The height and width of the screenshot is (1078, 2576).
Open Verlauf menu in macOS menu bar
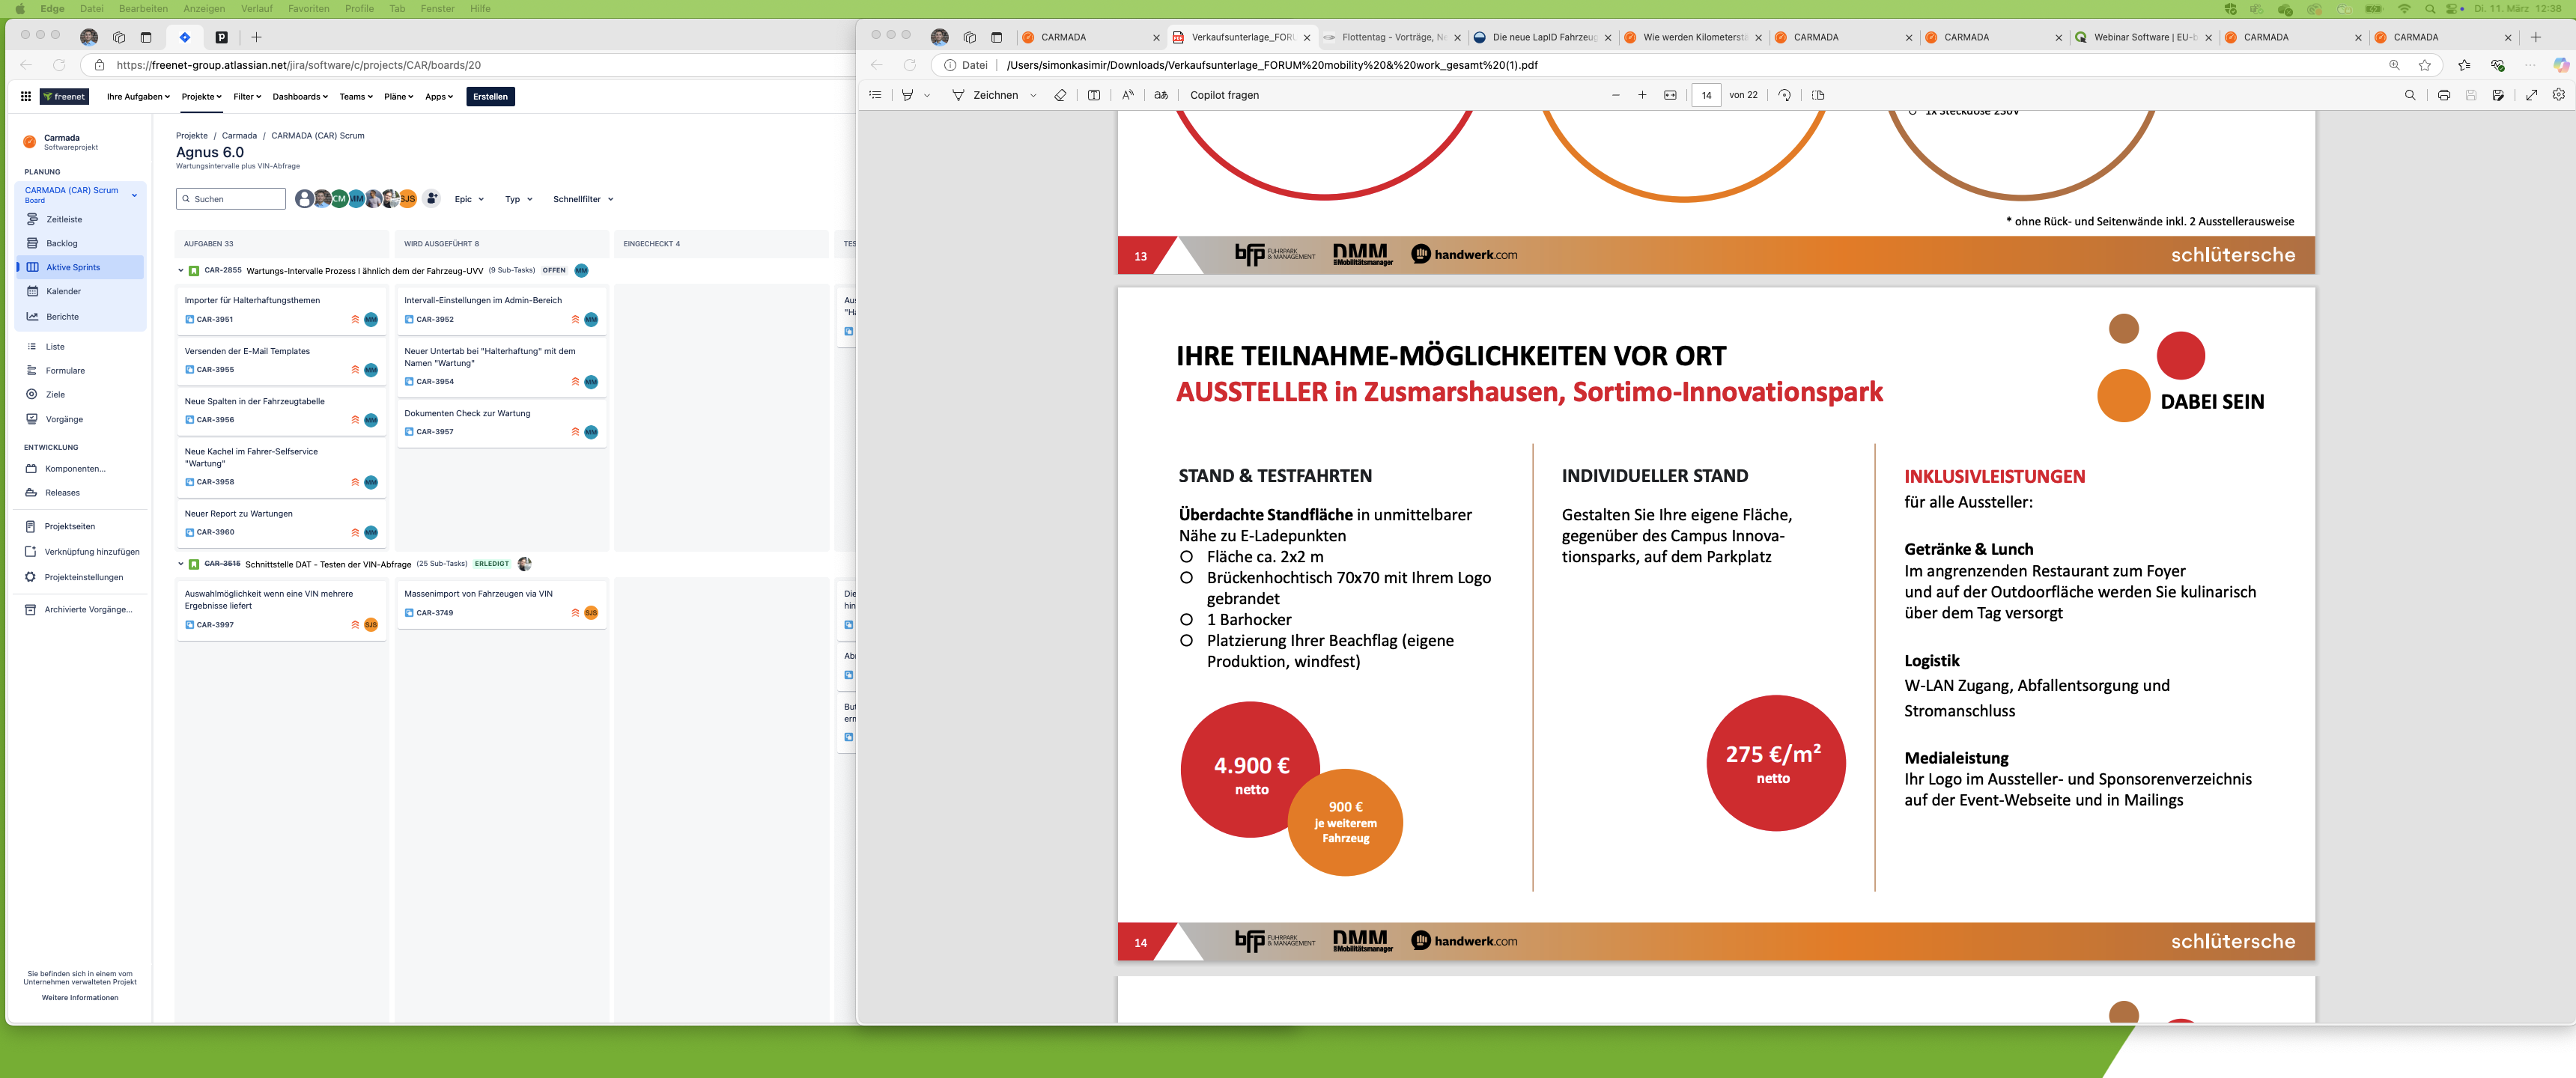pyautogui.click(x=257, y=9)
